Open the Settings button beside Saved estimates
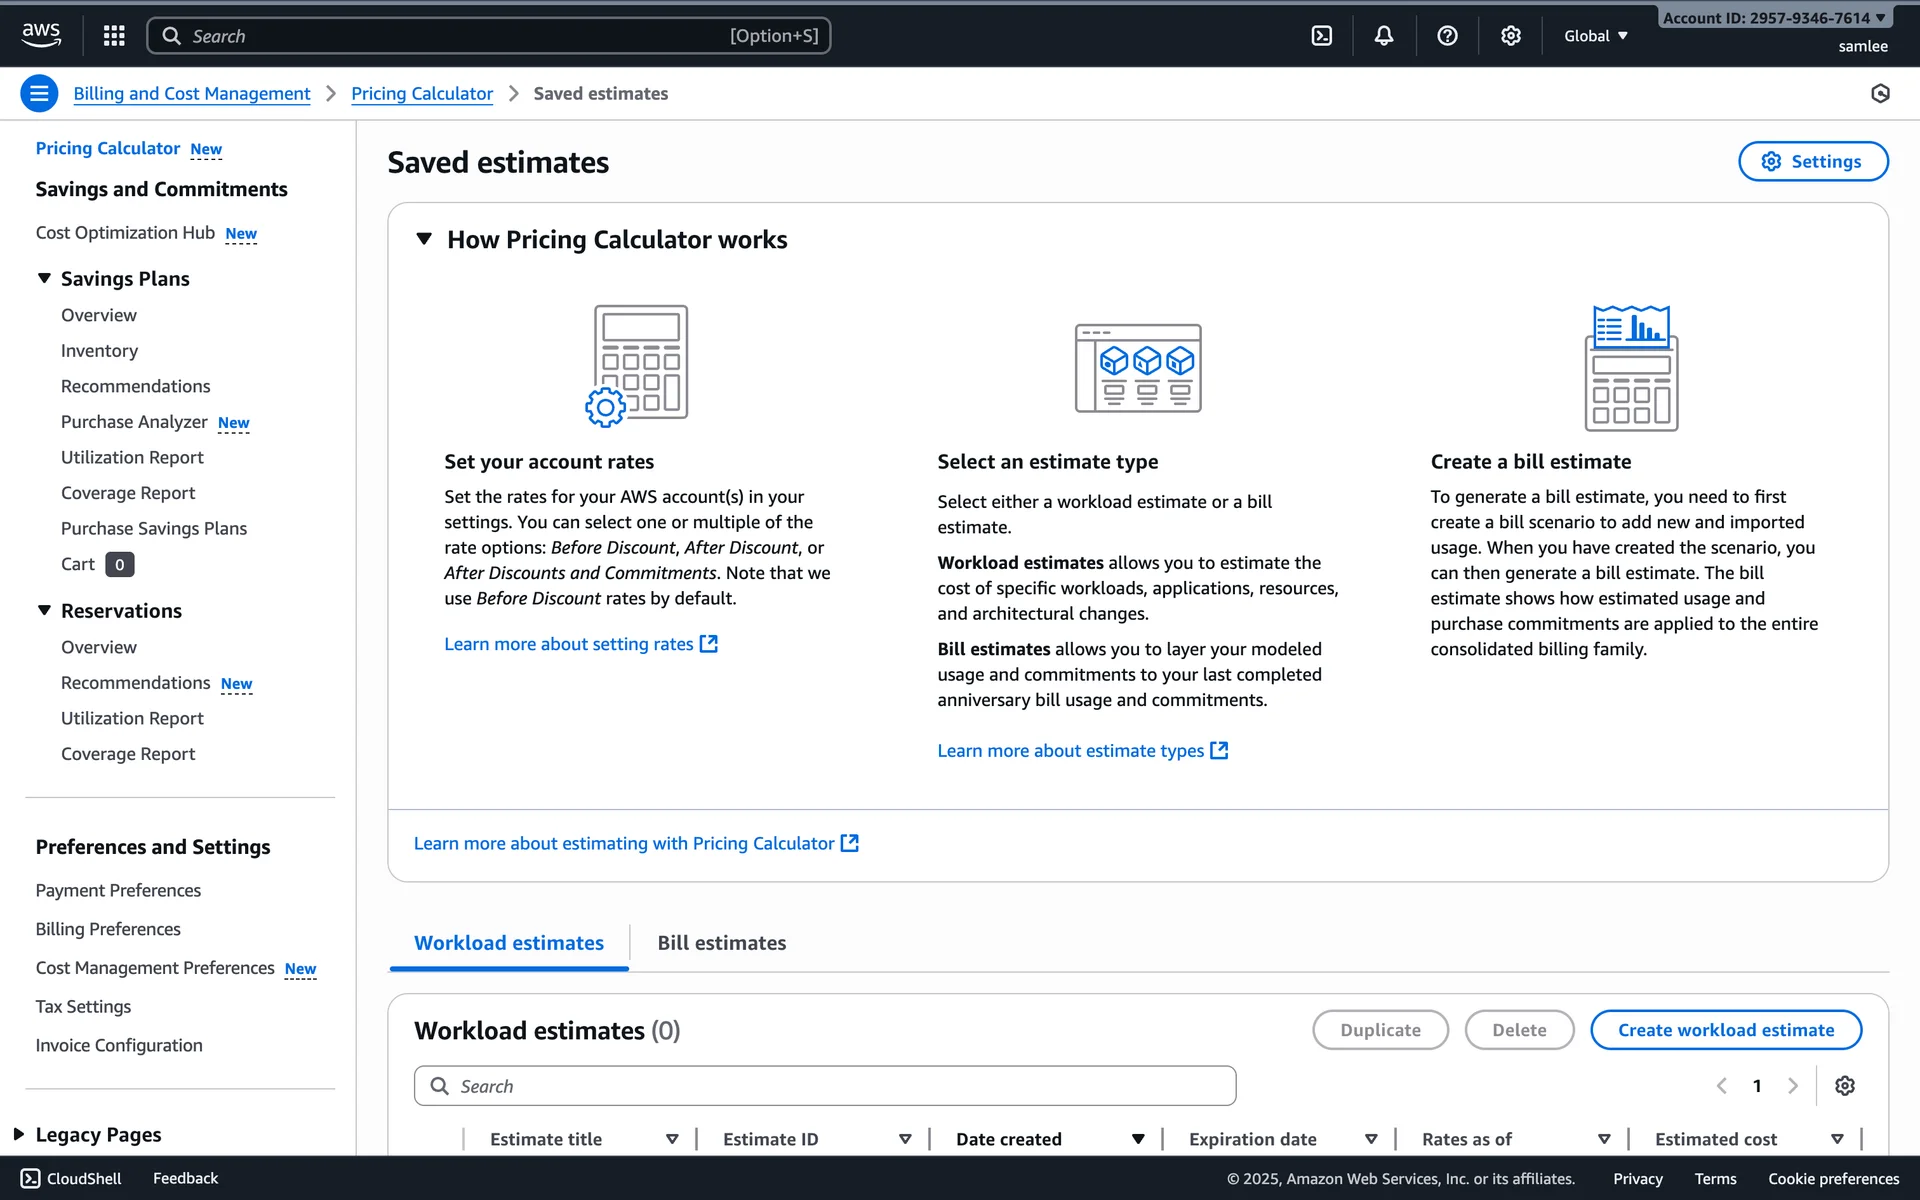 click(x=1812, y=162)
